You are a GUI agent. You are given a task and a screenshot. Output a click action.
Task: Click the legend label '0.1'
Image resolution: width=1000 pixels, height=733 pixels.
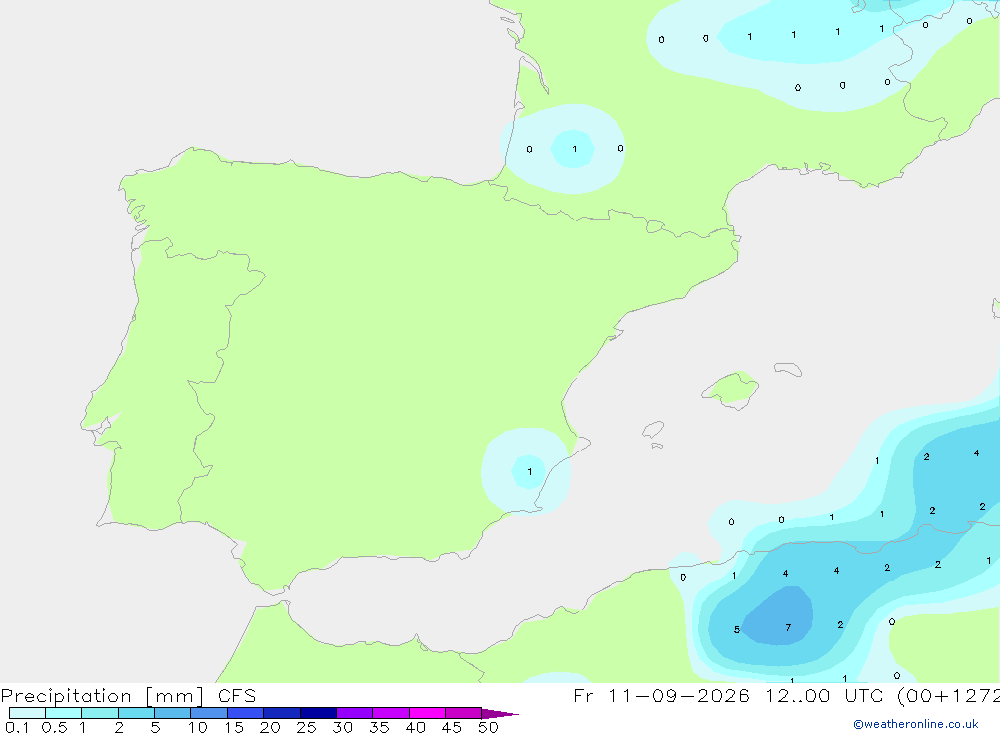pos(17,727)
